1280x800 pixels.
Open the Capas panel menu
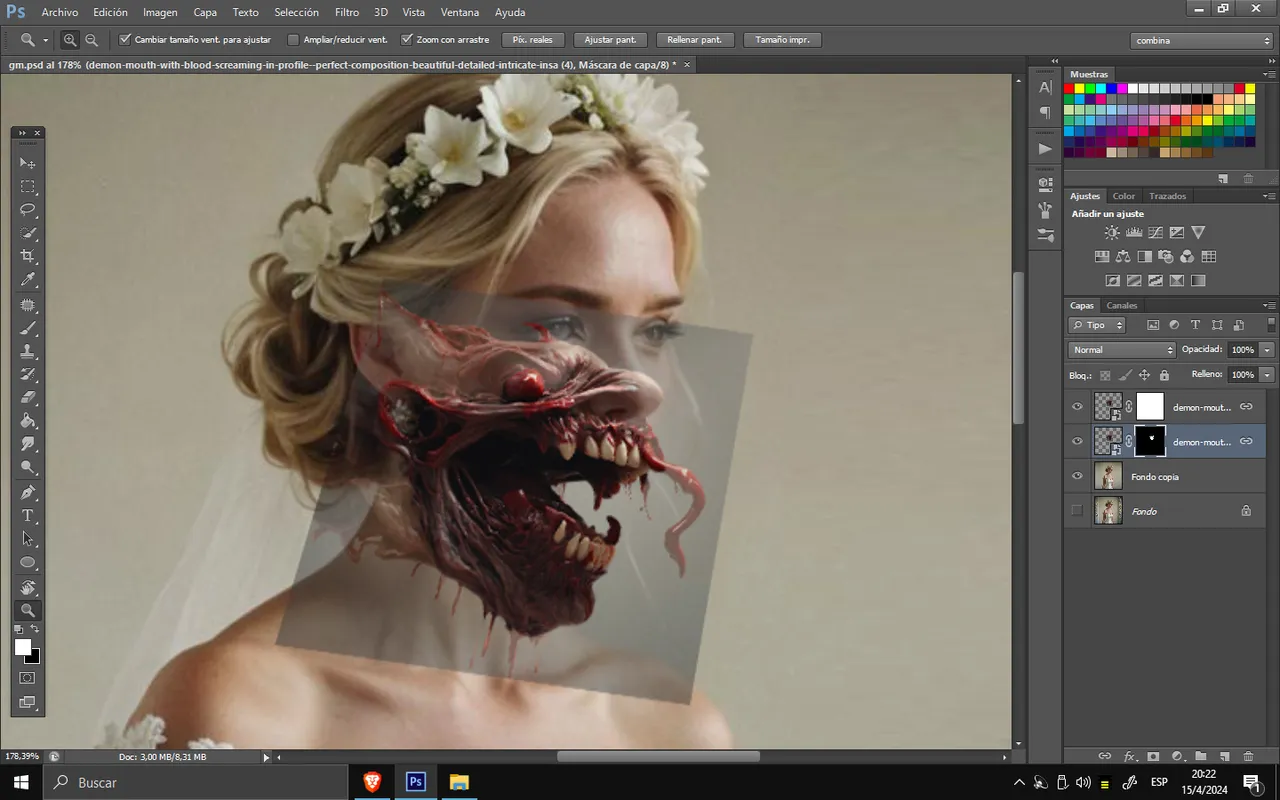(x=1269, y=305)
